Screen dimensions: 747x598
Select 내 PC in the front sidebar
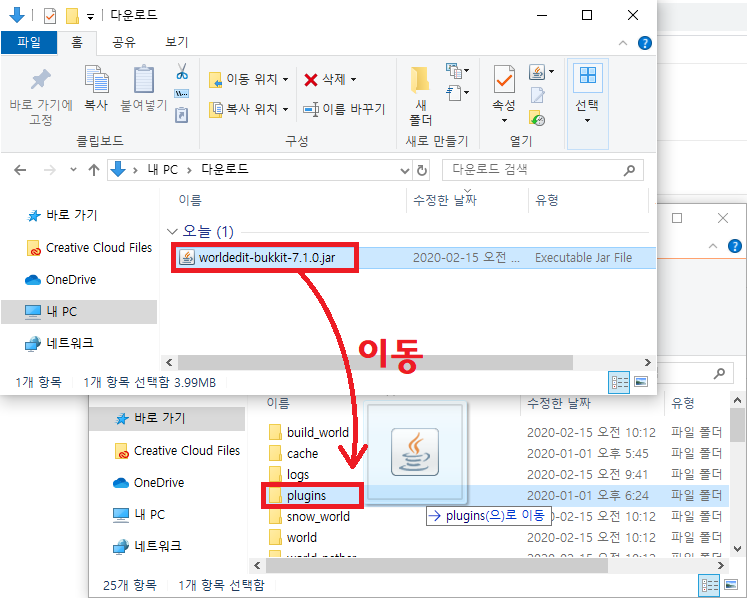(x=79, y=312)
